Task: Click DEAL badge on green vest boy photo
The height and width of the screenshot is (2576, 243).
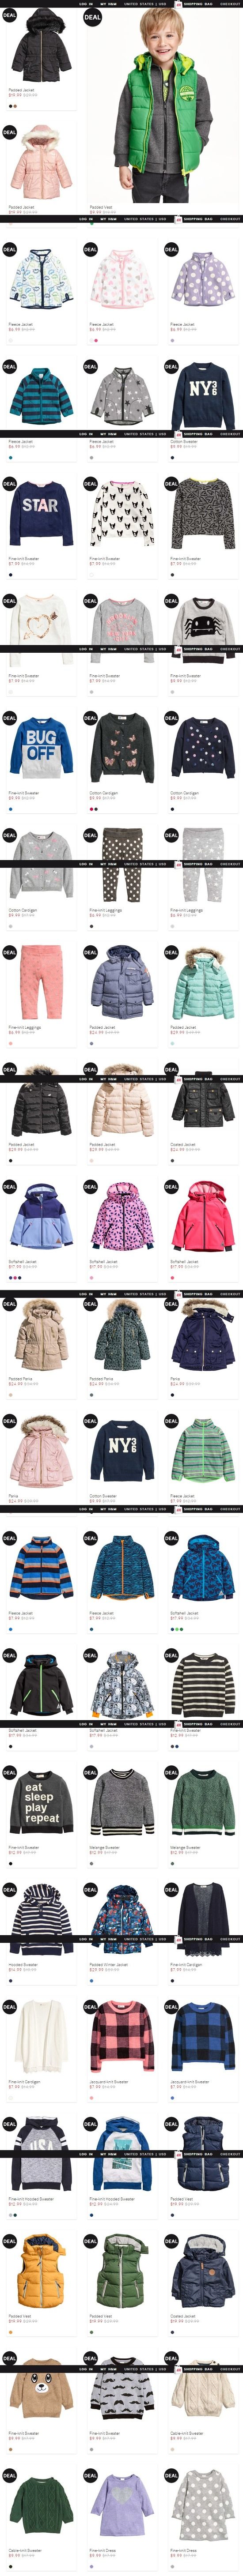Action: coord(92,17)
